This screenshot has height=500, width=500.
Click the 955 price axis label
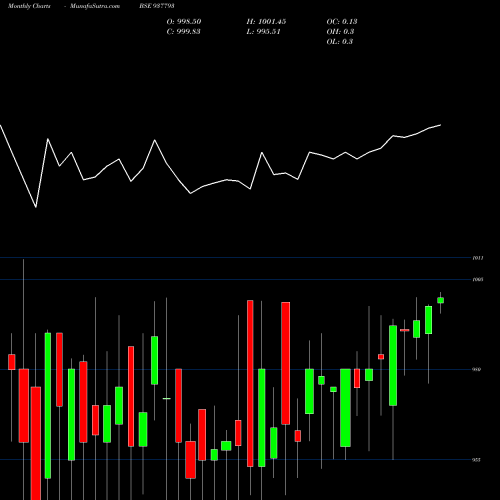point(476,460)
